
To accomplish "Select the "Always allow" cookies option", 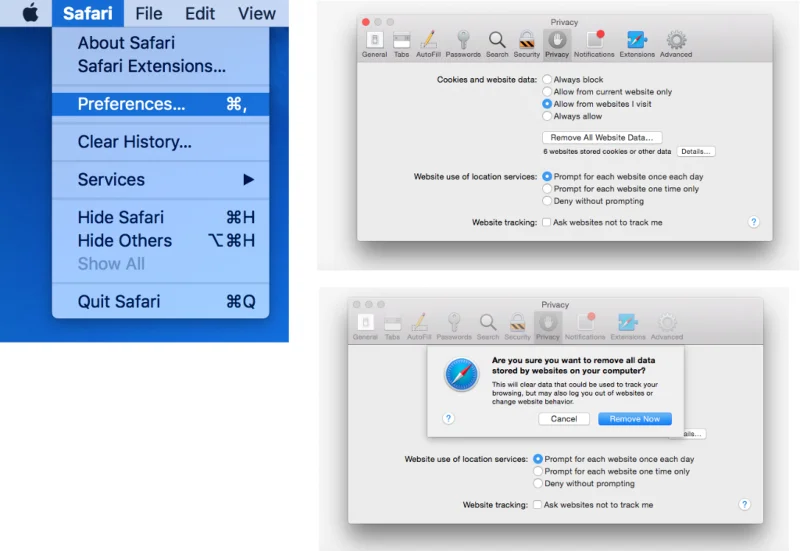I will pos(547,116).
